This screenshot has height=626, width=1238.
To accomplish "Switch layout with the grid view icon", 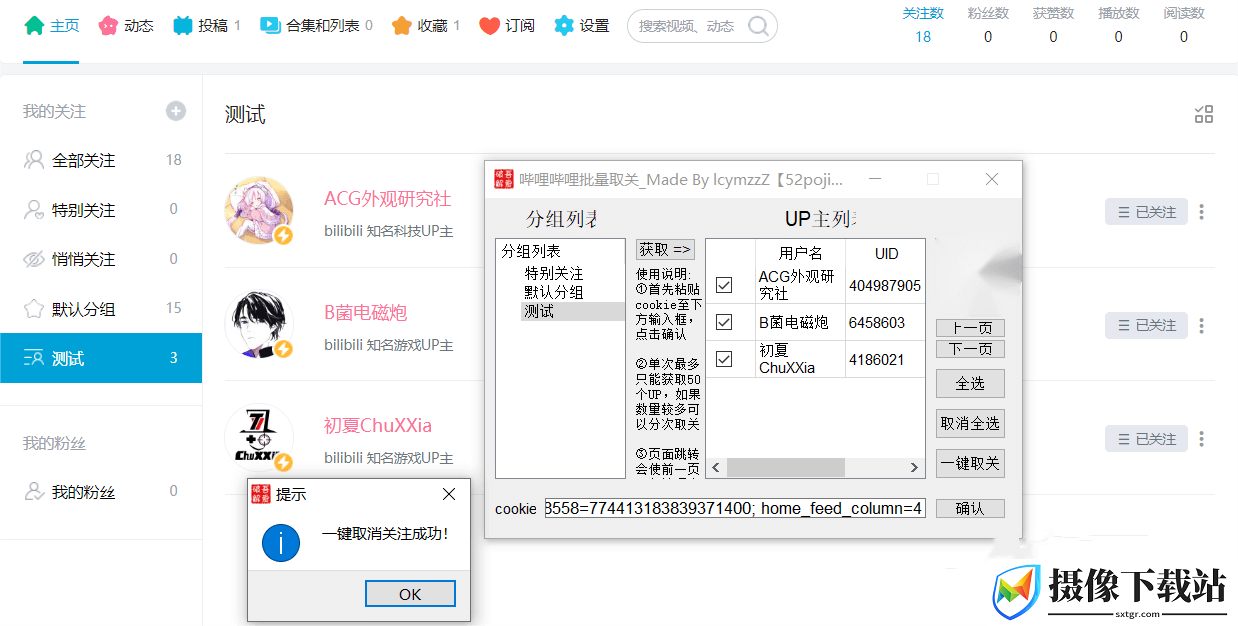I will point(1204,114).
